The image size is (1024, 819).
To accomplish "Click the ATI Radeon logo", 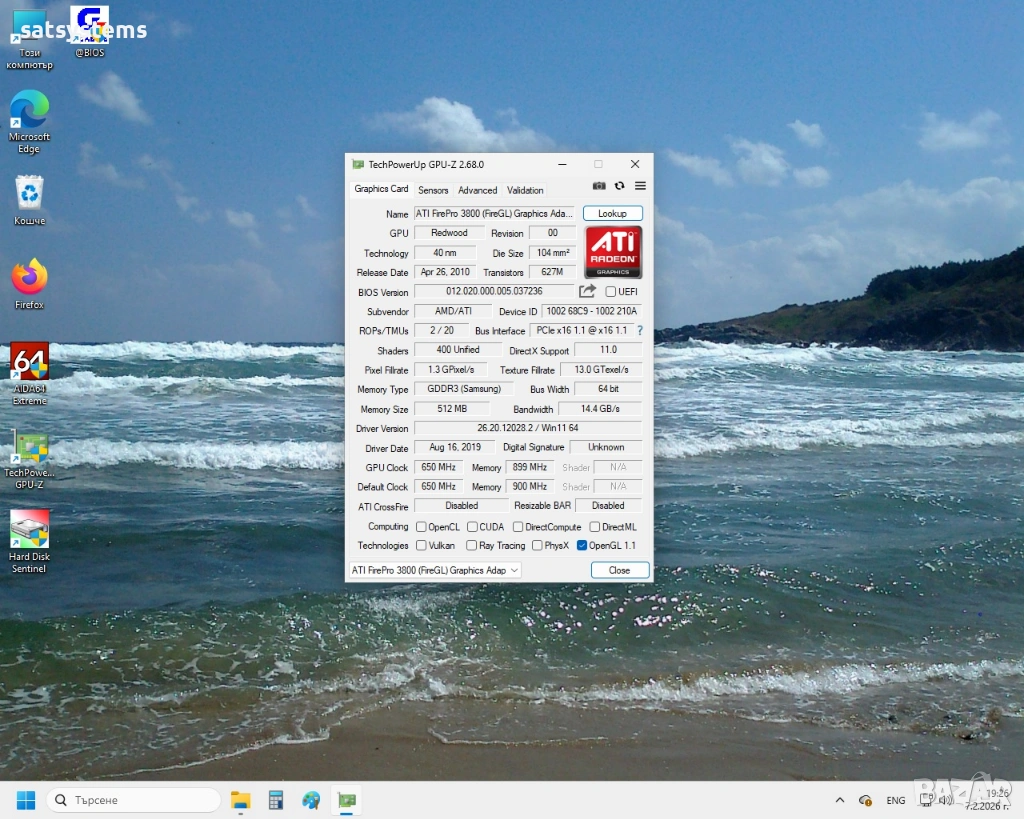I will [613, 252].
